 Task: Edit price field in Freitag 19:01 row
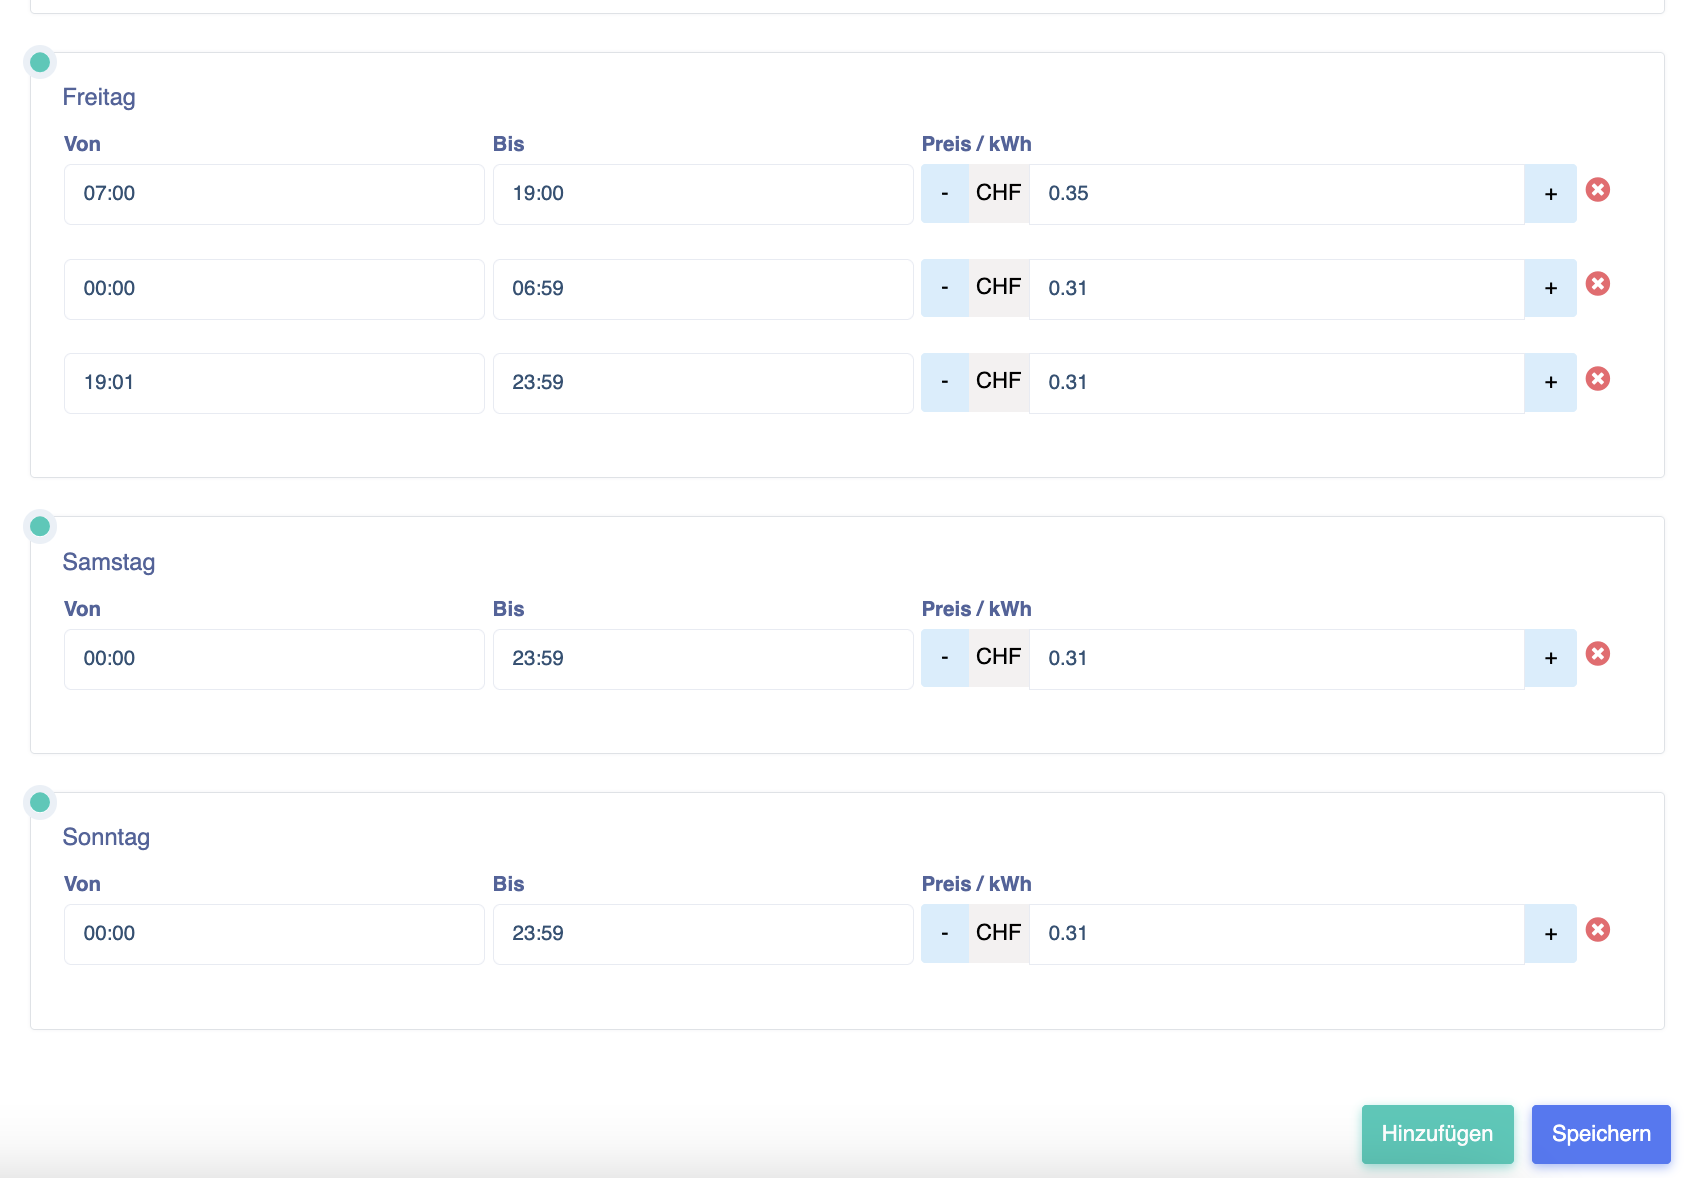tap(1276, 383)
